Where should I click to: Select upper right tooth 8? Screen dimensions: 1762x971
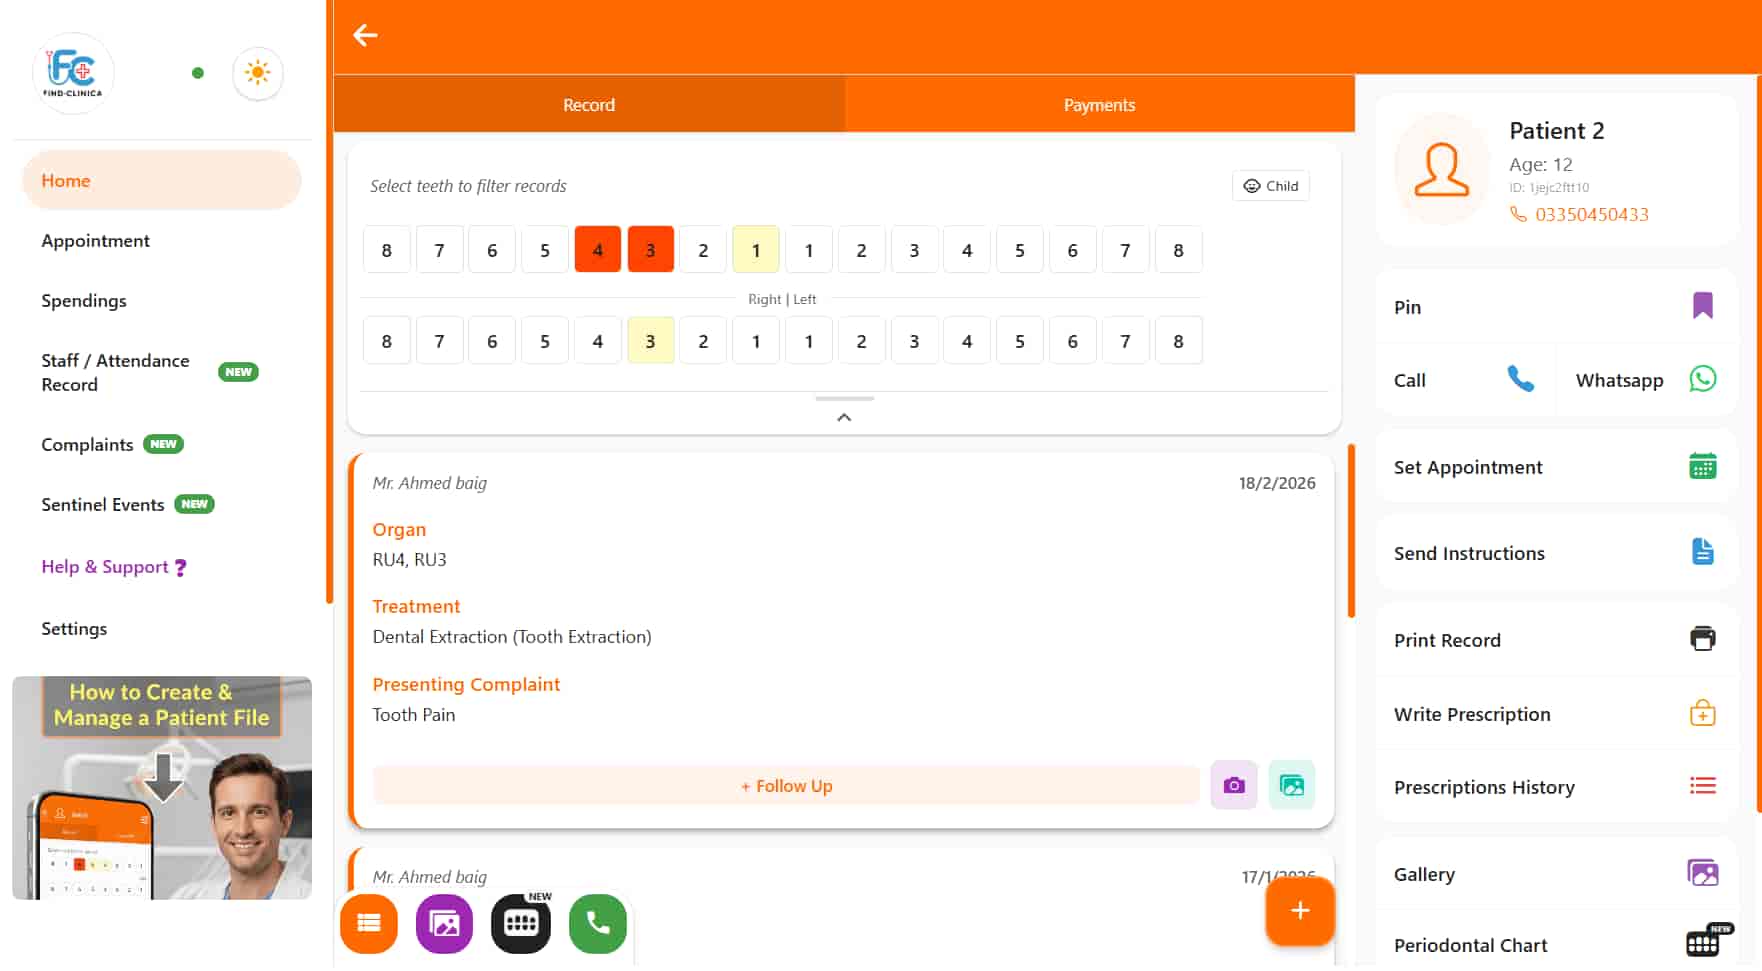[x=387, y=250]
